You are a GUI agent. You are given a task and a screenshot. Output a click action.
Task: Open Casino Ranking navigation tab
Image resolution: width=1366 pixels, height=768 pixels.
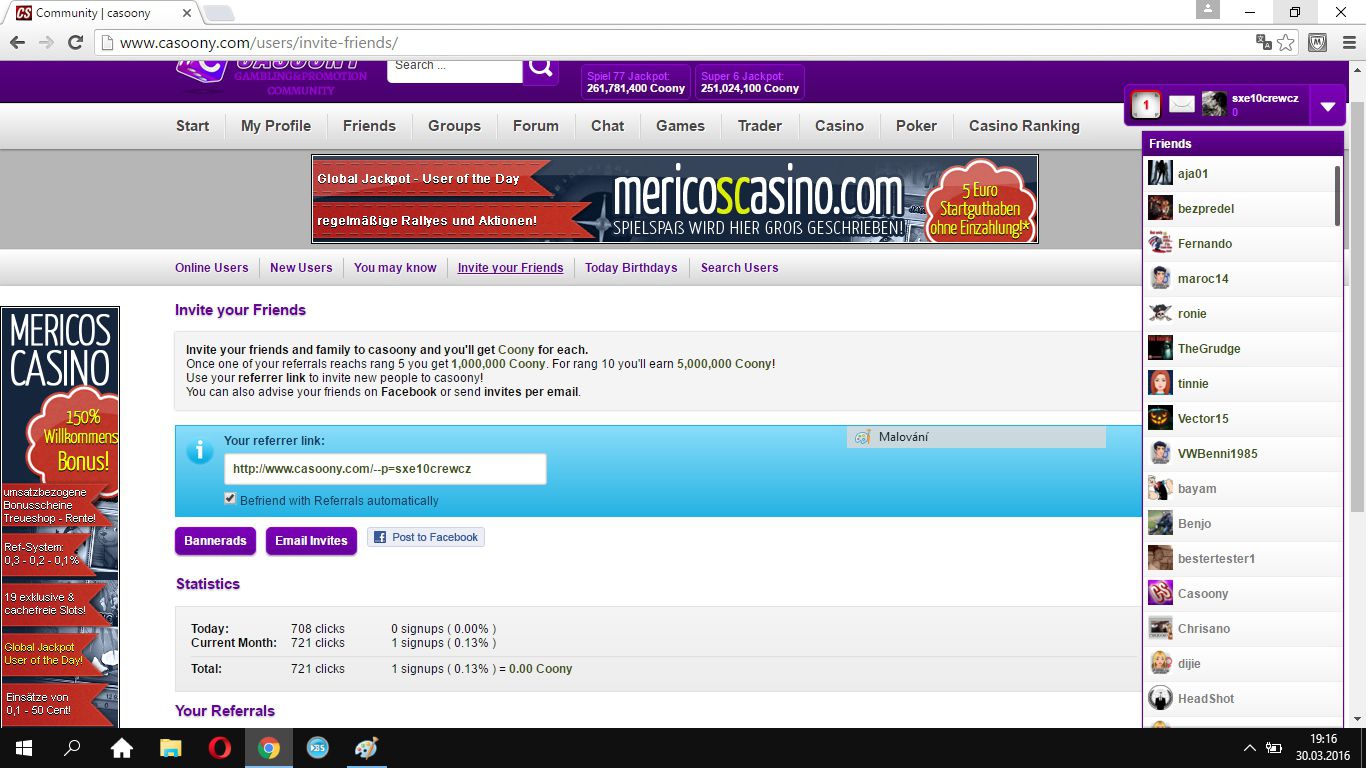[x=1024, y=126]
